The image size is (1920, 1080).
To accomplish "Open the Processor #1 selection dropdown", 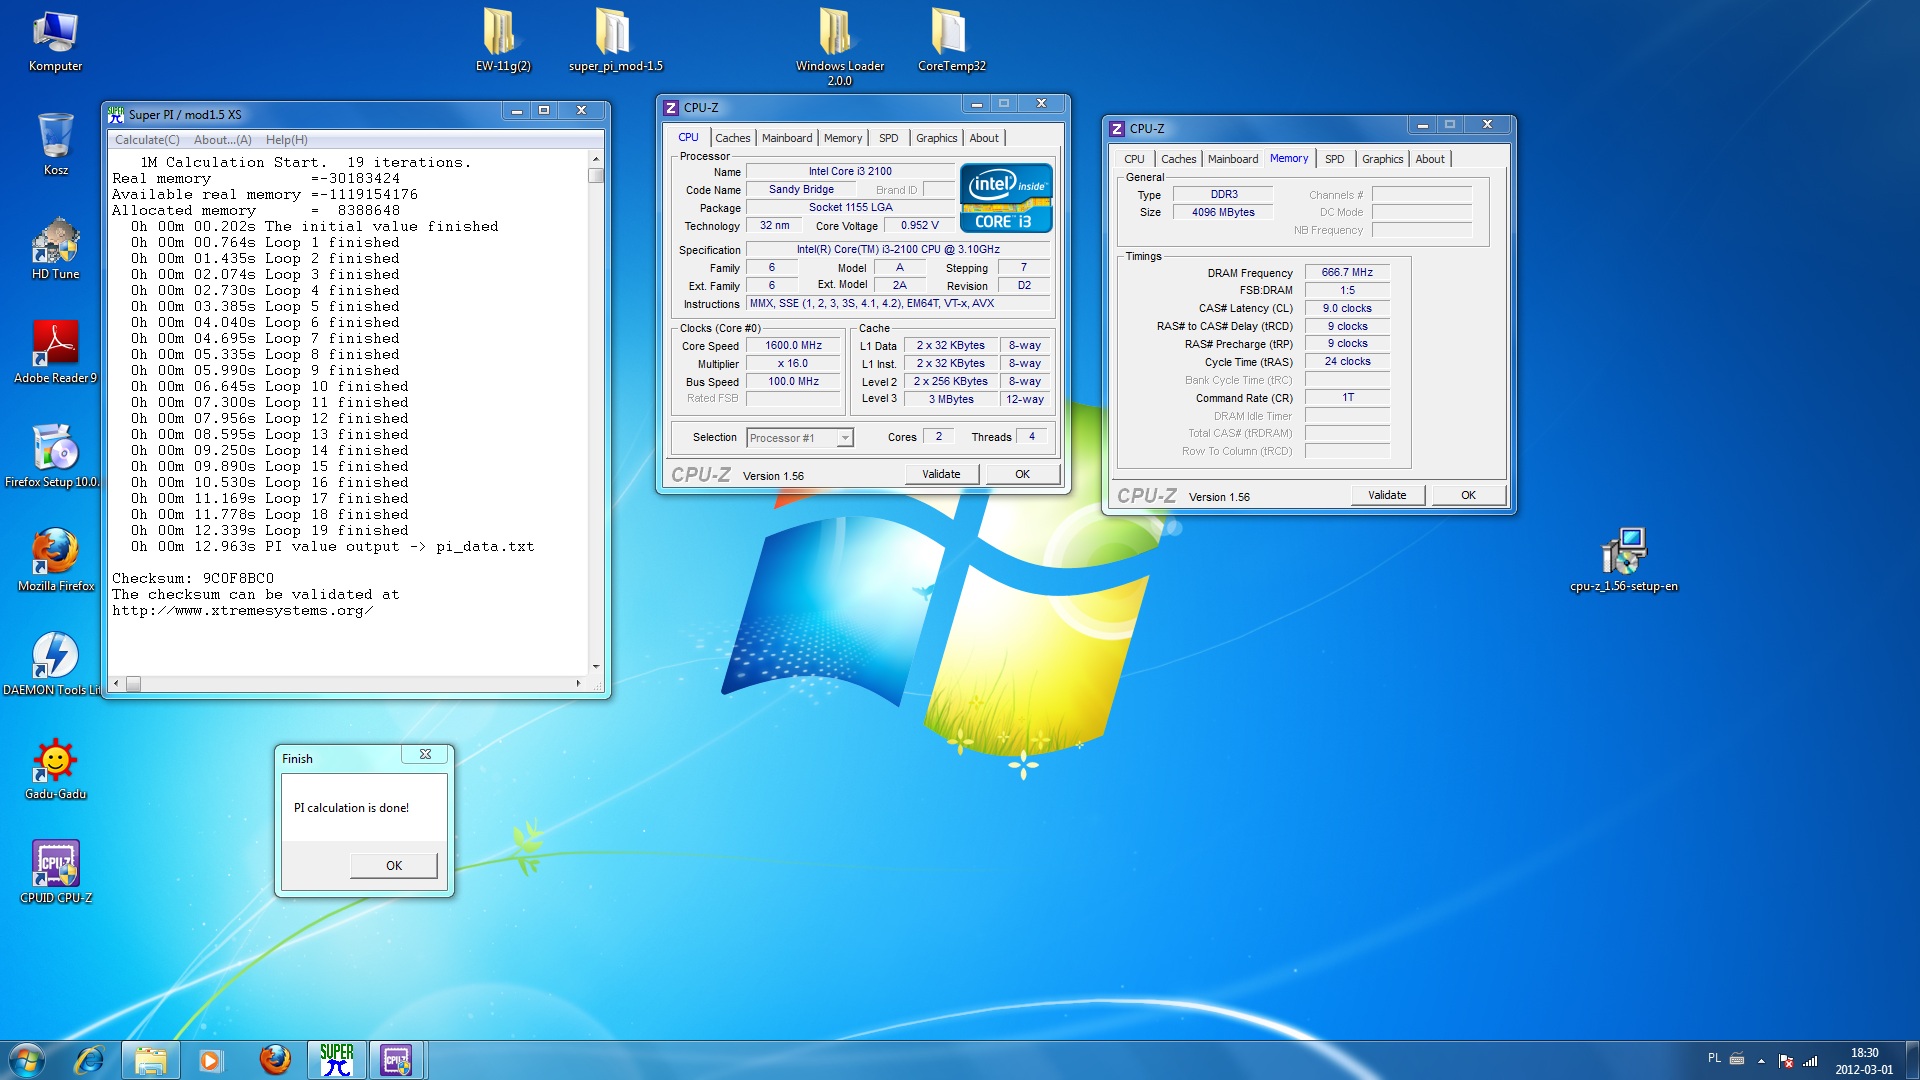I will pyautogui.click(x=800, y=438).
